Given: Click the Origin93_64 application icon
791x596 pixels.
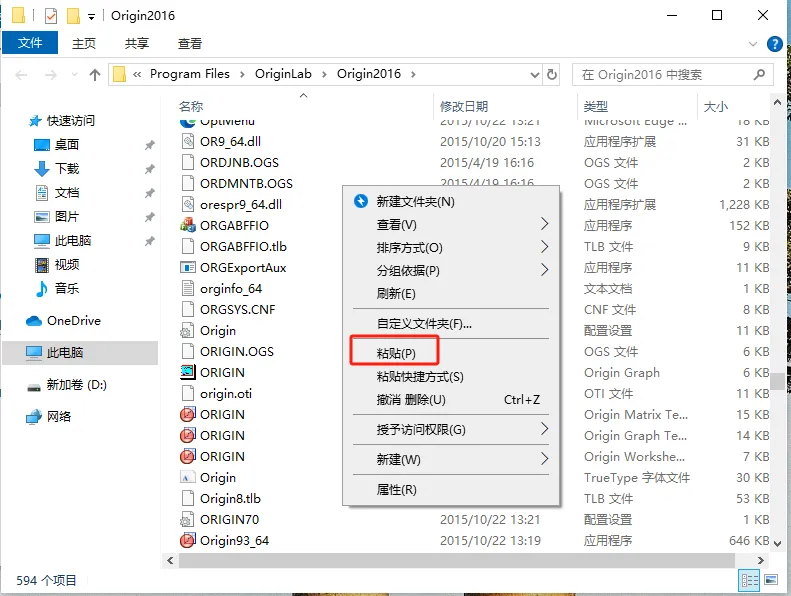Looking at the screenshot, I should click(x=188, y=540).
